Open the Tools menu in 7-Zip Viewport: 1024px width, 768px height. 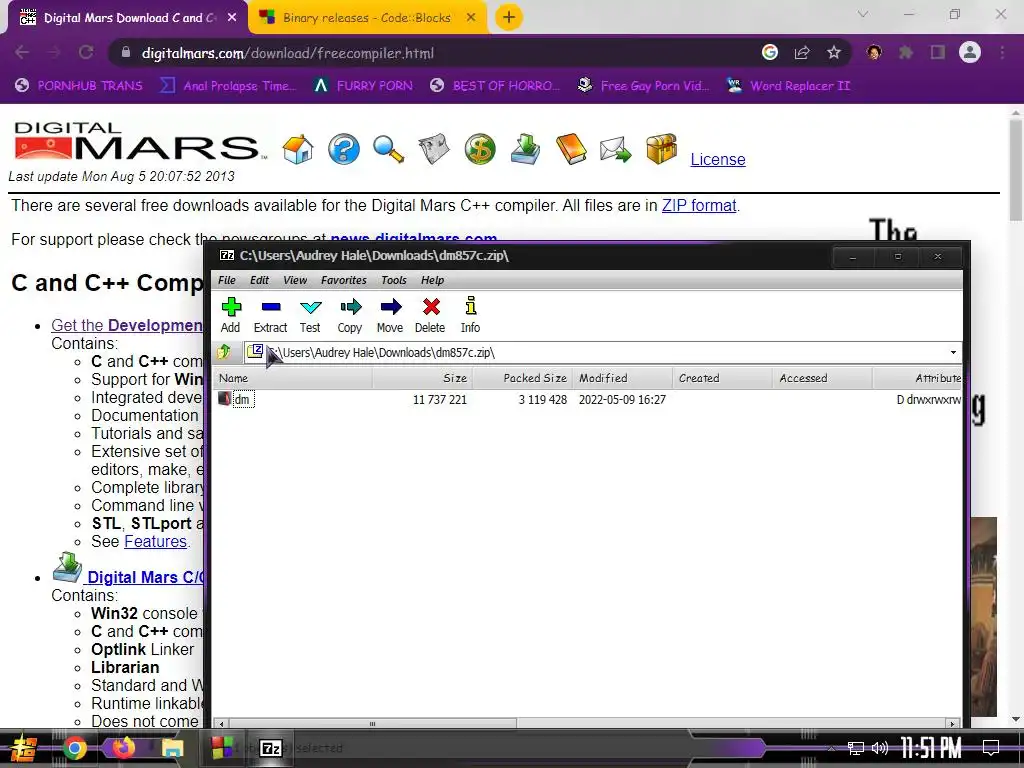click(x=394, y=280)
